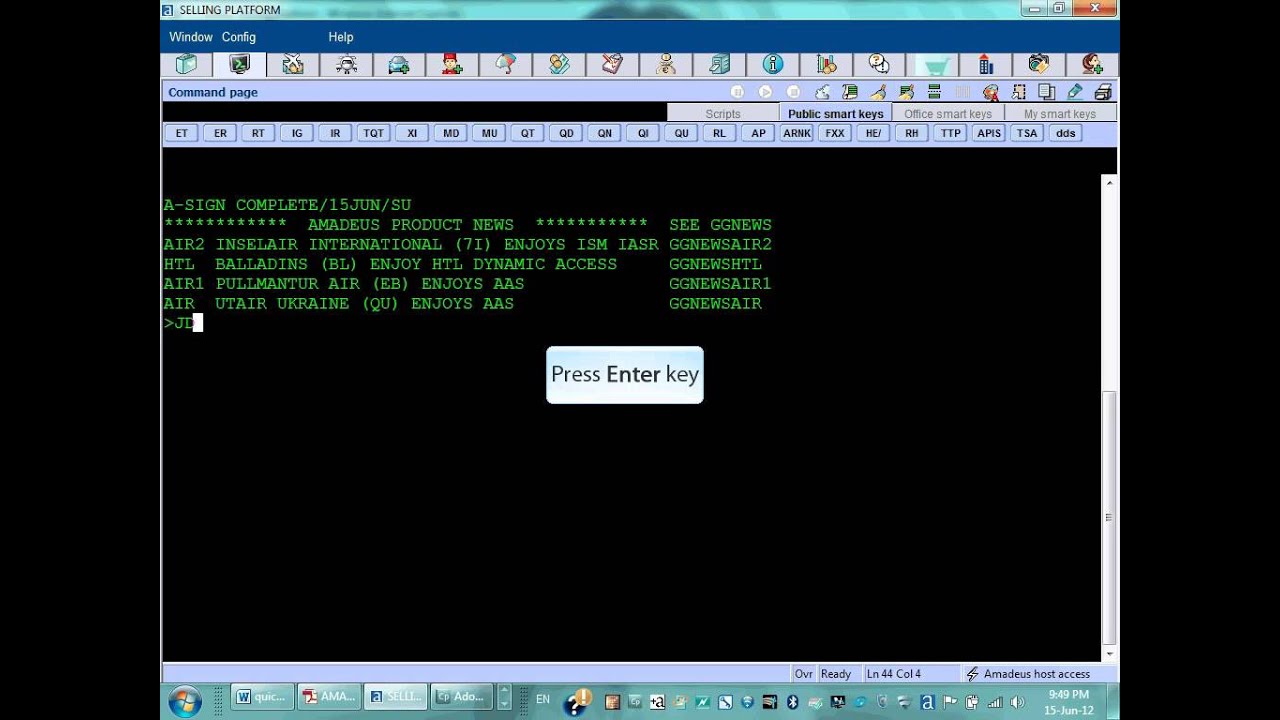Click the terminal scrollbar down arrow
Screen dimensions: 1280x720
coord(1108,654)
